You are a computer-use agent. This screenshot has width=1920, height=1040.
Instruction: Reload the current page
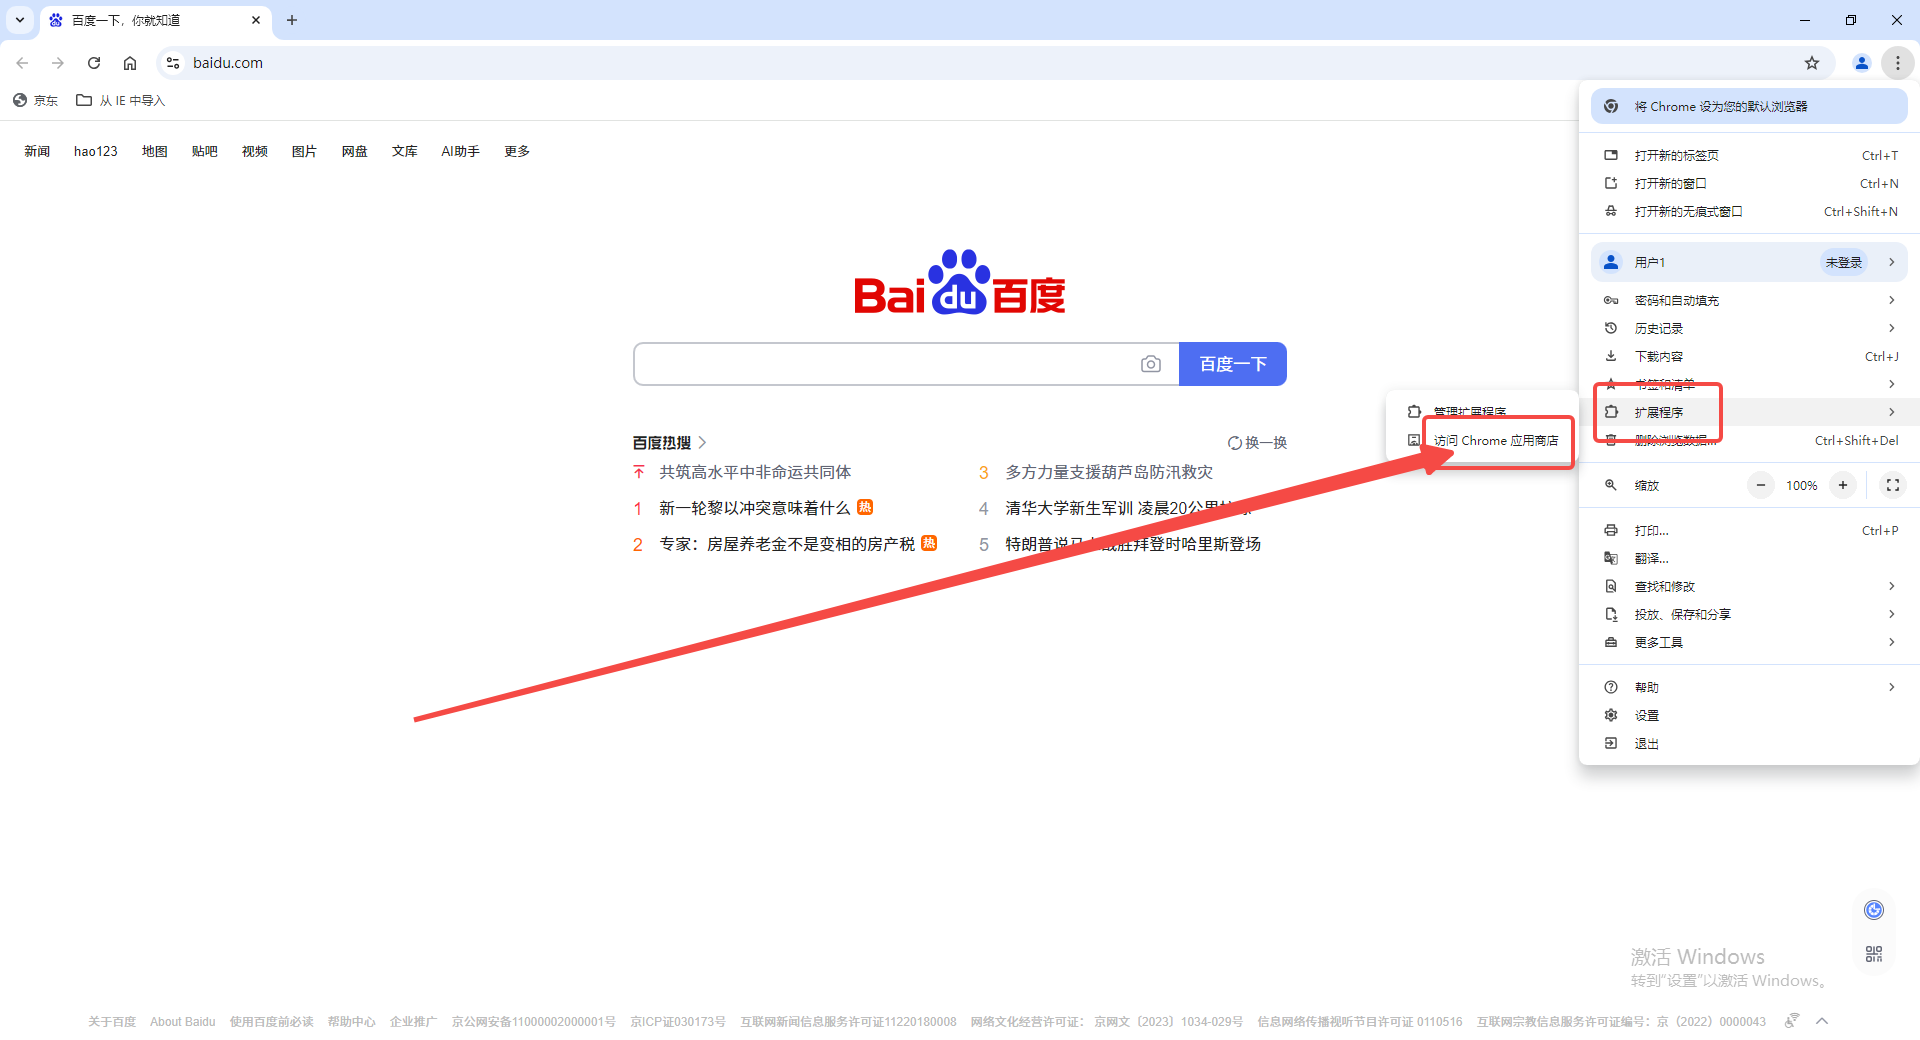tap(94, 63)
